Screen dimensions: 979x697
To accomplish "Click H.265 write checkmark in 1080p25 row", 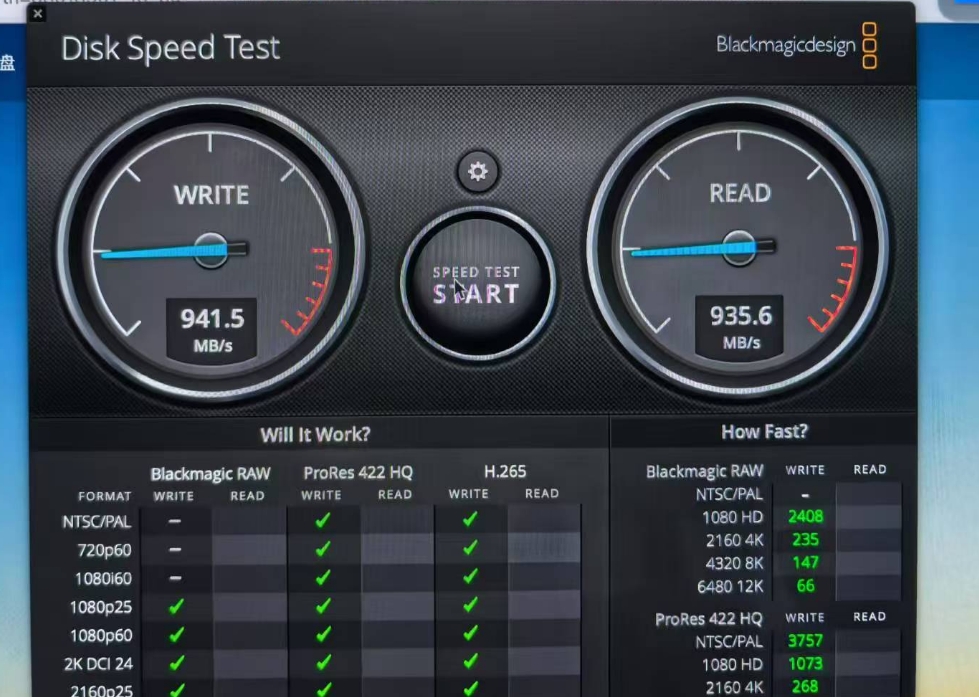I will point(470,605).
